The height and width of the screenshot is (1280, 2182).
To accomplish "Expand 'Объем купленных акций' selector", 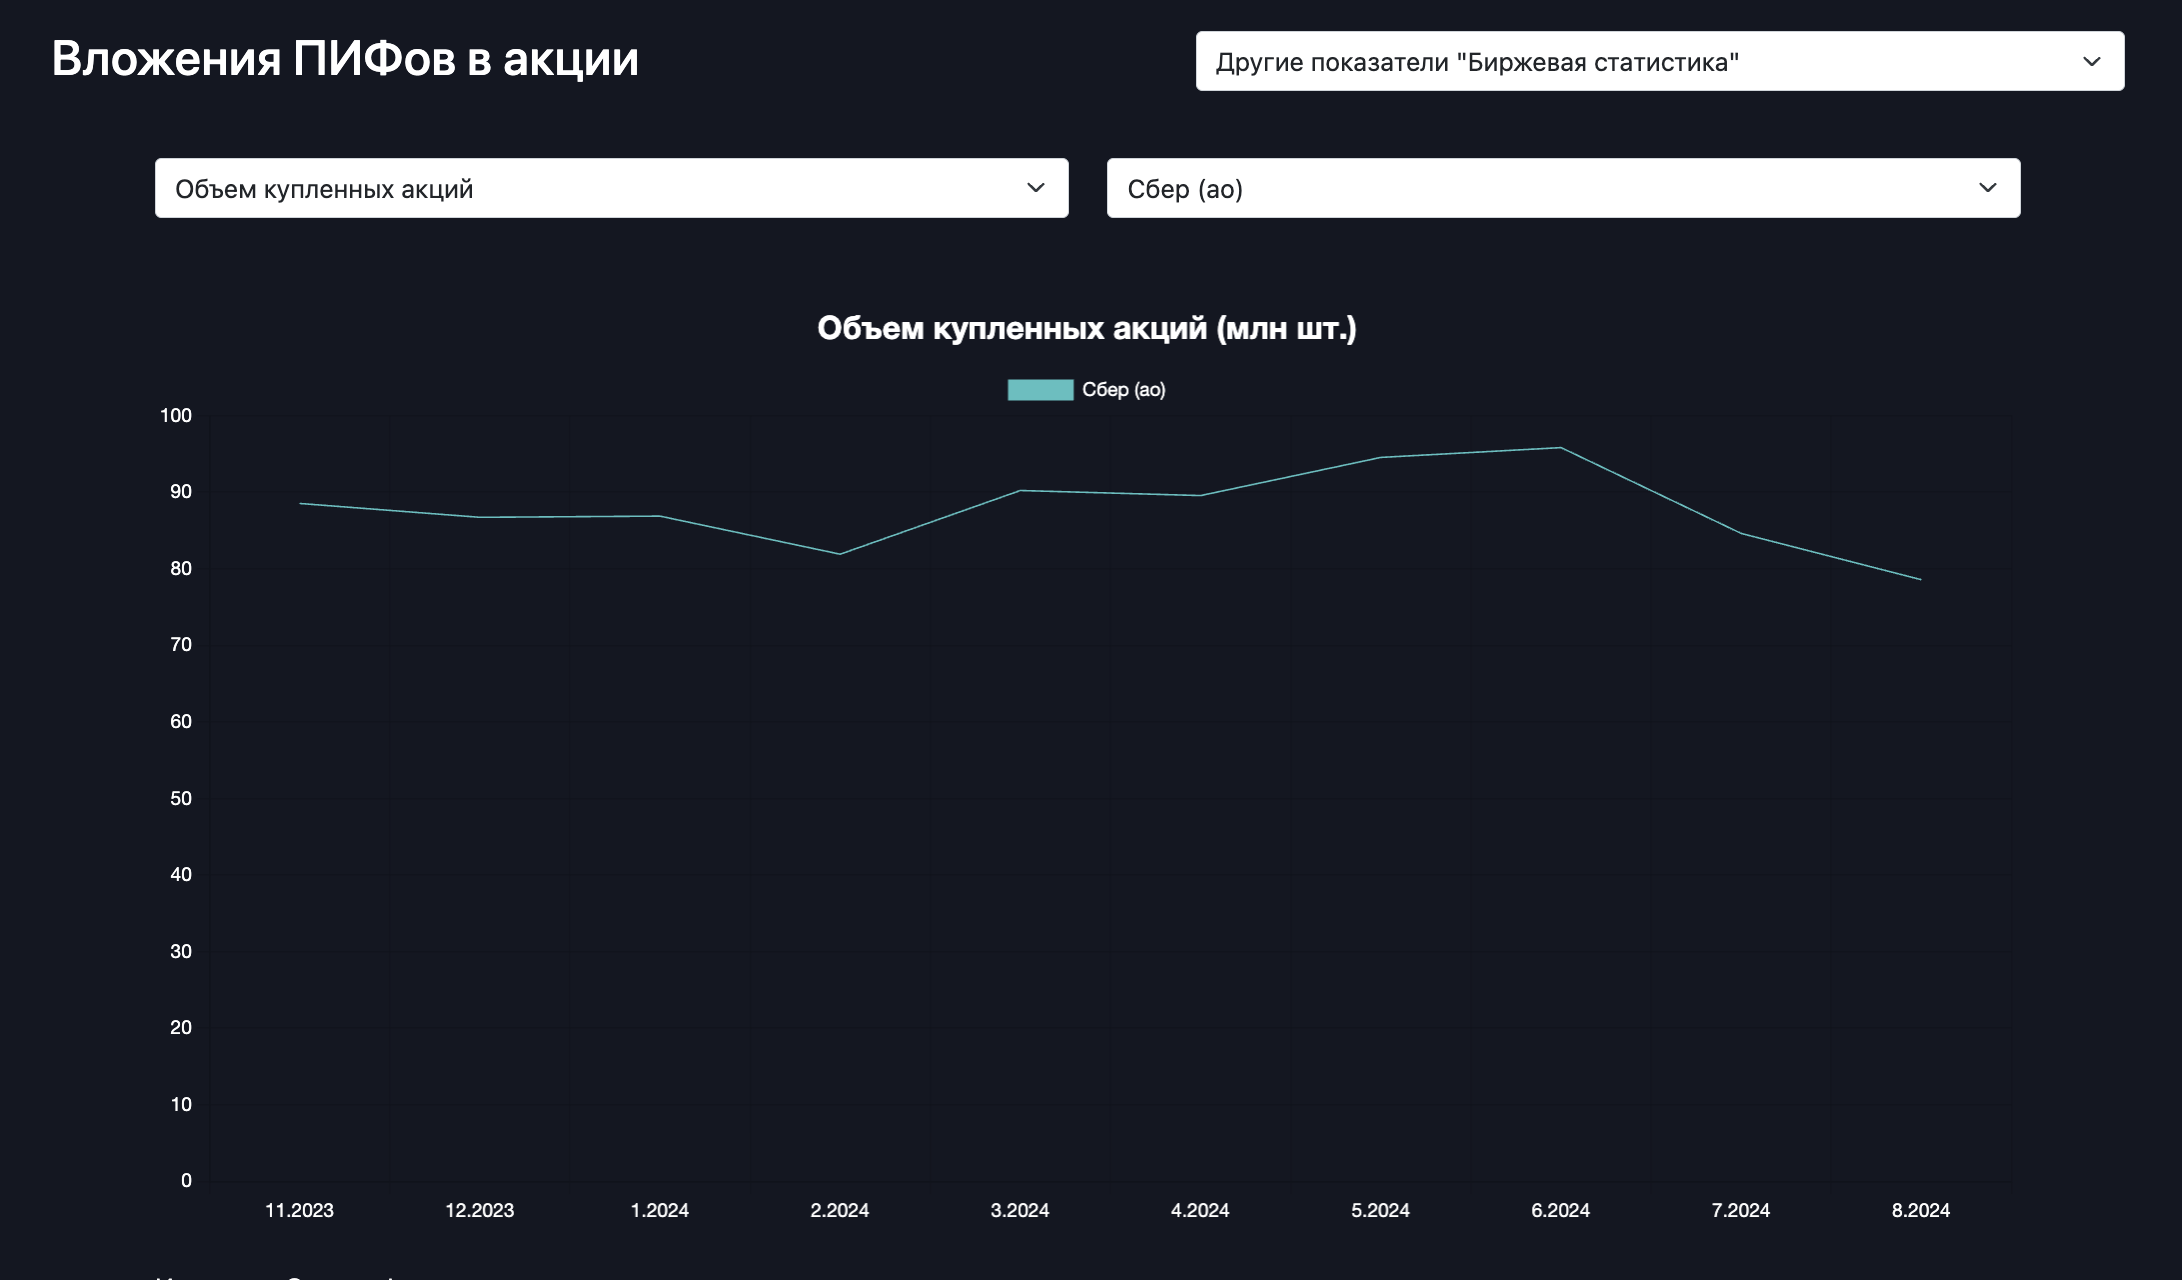I will [609, 187].
